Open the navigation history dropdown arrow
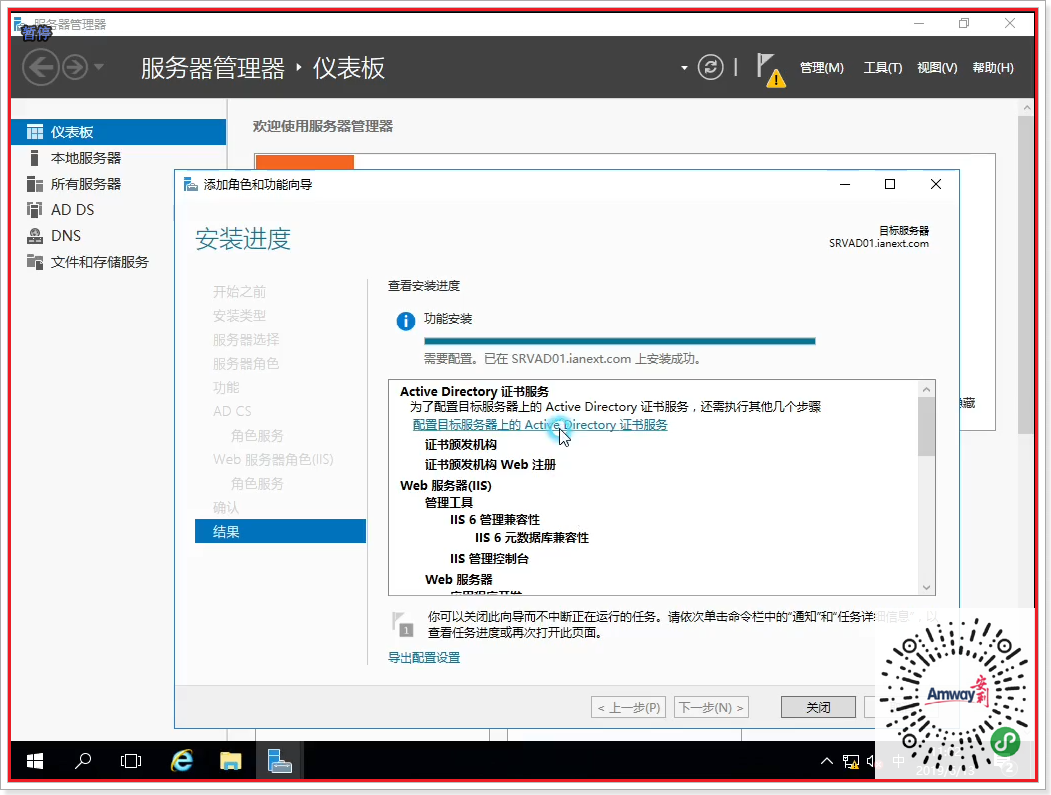 click(x=99, y=67)
